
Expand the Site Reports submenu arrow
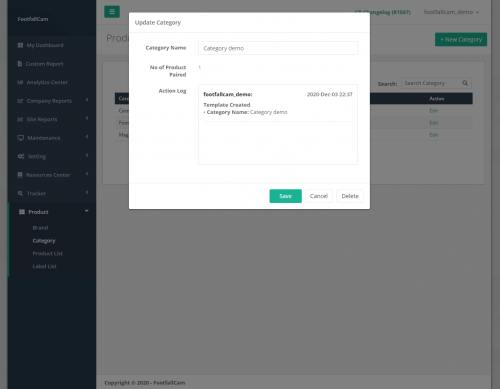pos(87,118)
